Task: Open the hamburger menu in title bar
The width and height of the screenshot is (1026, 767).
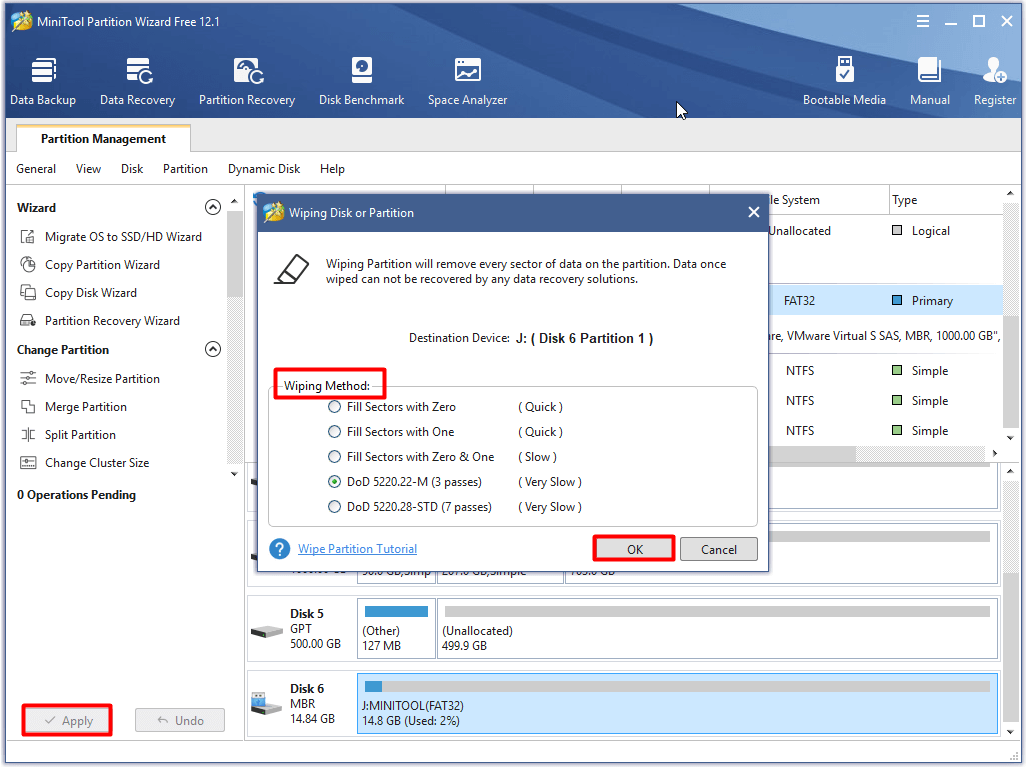Action: 923,22
